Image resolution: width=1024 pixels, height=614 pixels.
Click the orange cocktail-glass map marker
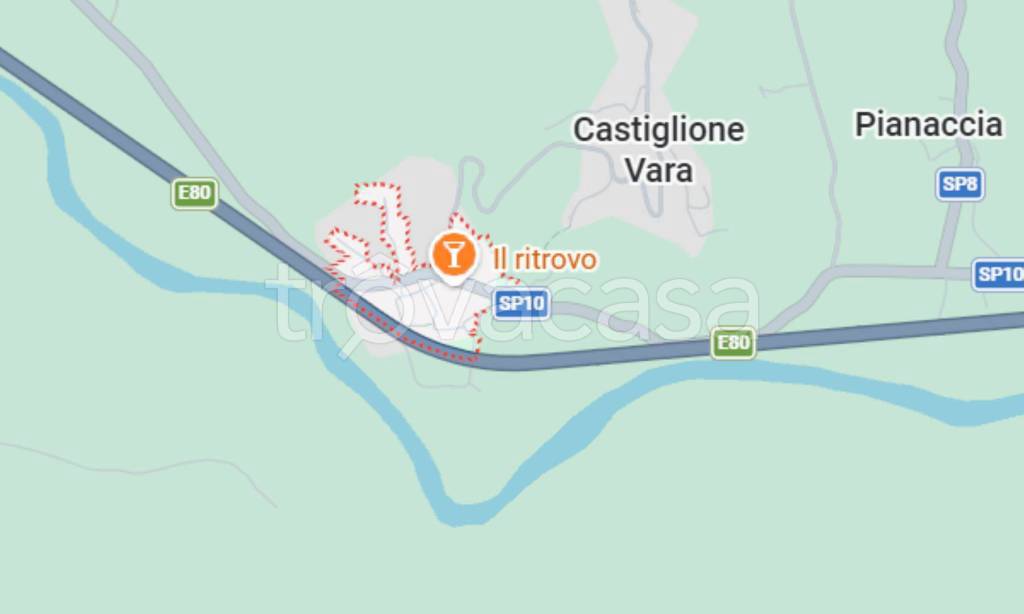coord(453,256)
